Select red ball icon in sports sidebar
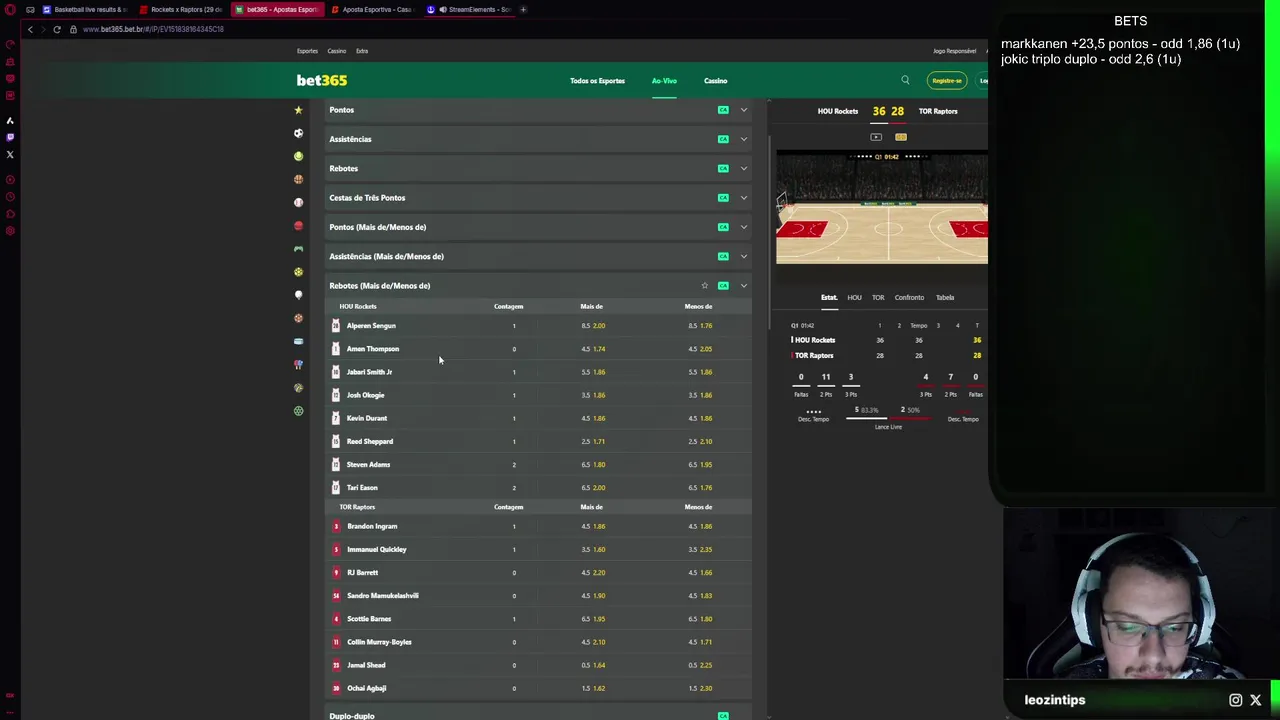 click(x=298, y=226)
